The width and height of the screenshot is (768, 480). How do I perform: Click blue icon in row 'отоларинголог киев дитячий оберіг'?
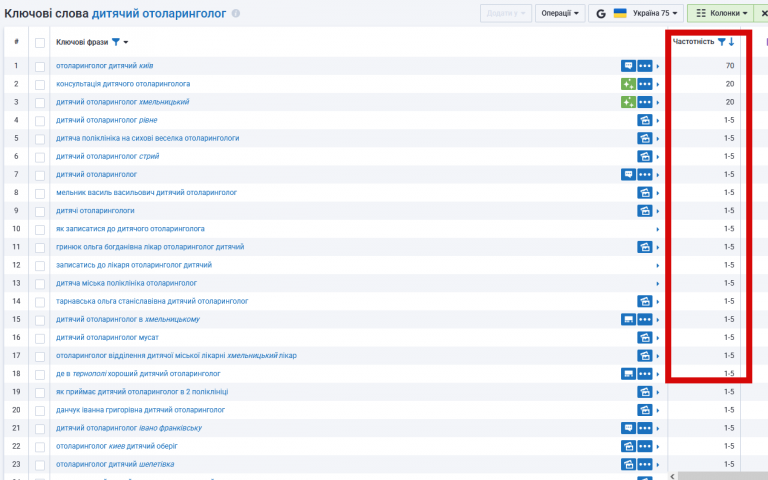pos(628,446)
